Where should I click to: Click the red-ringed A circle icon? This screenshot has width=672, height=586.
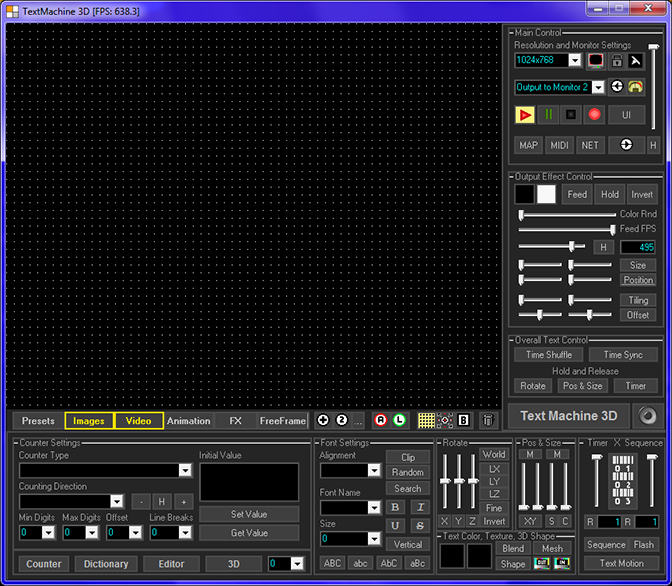[381, 420]
